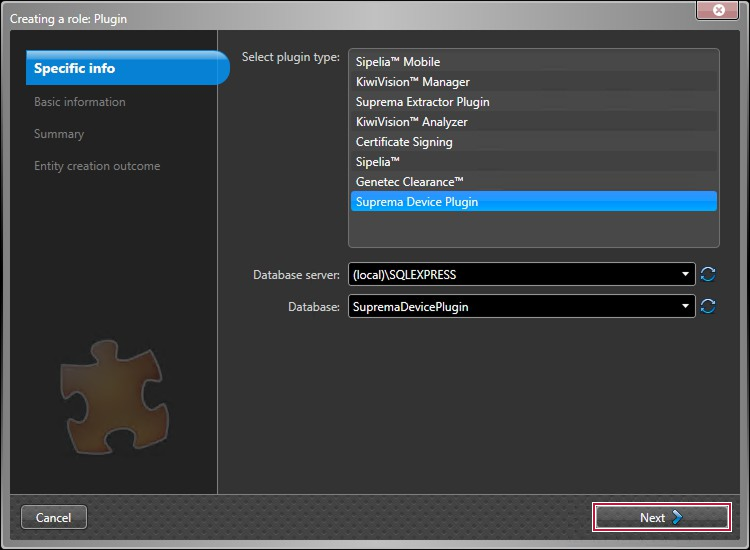The width and height of the screenshot is (750, 550).
Task: Refresh the Database list
Action: coord(708,307)
